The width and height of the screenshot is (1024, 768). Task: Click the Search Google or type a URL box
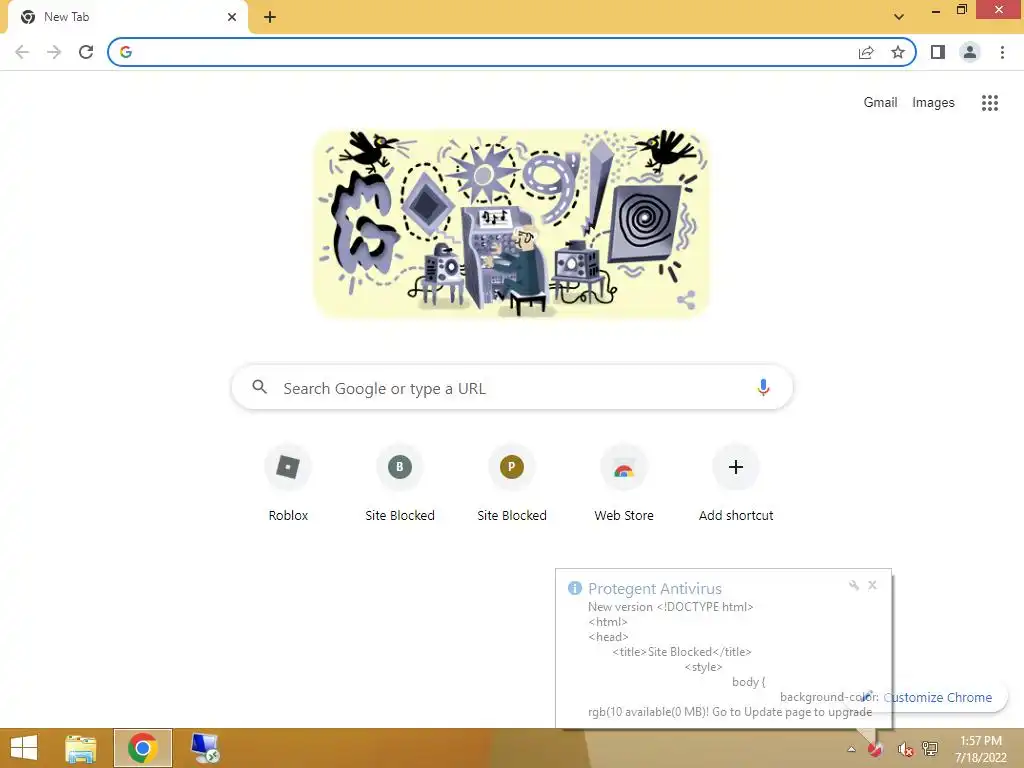click(512, 388)
